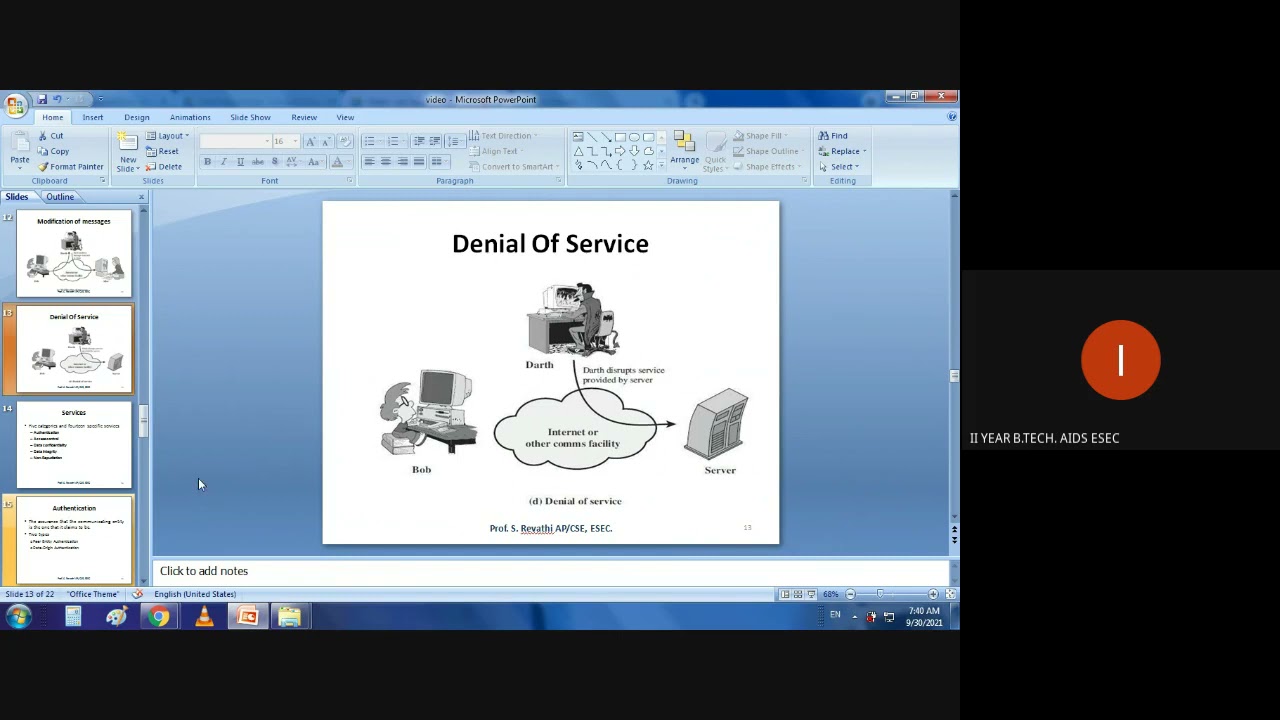Run spell check from status bar
1280x720 pixels.
[137, 594]
